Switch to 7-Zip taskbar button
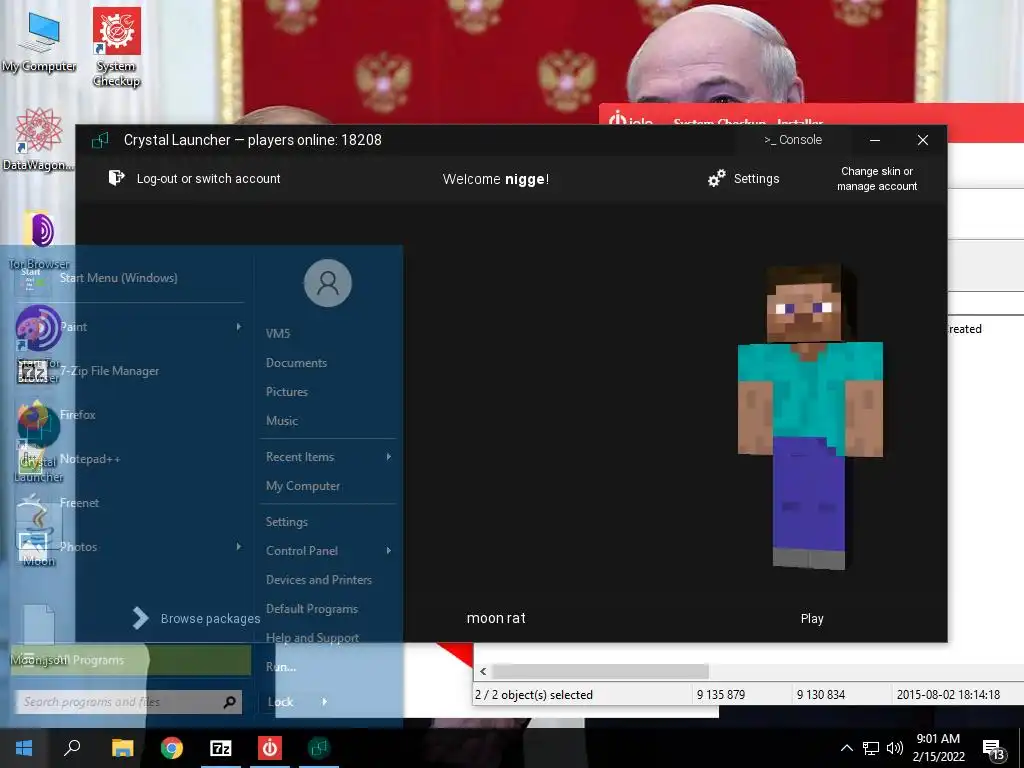Screen dimensions: 1024x768 (x=221, y=748)
